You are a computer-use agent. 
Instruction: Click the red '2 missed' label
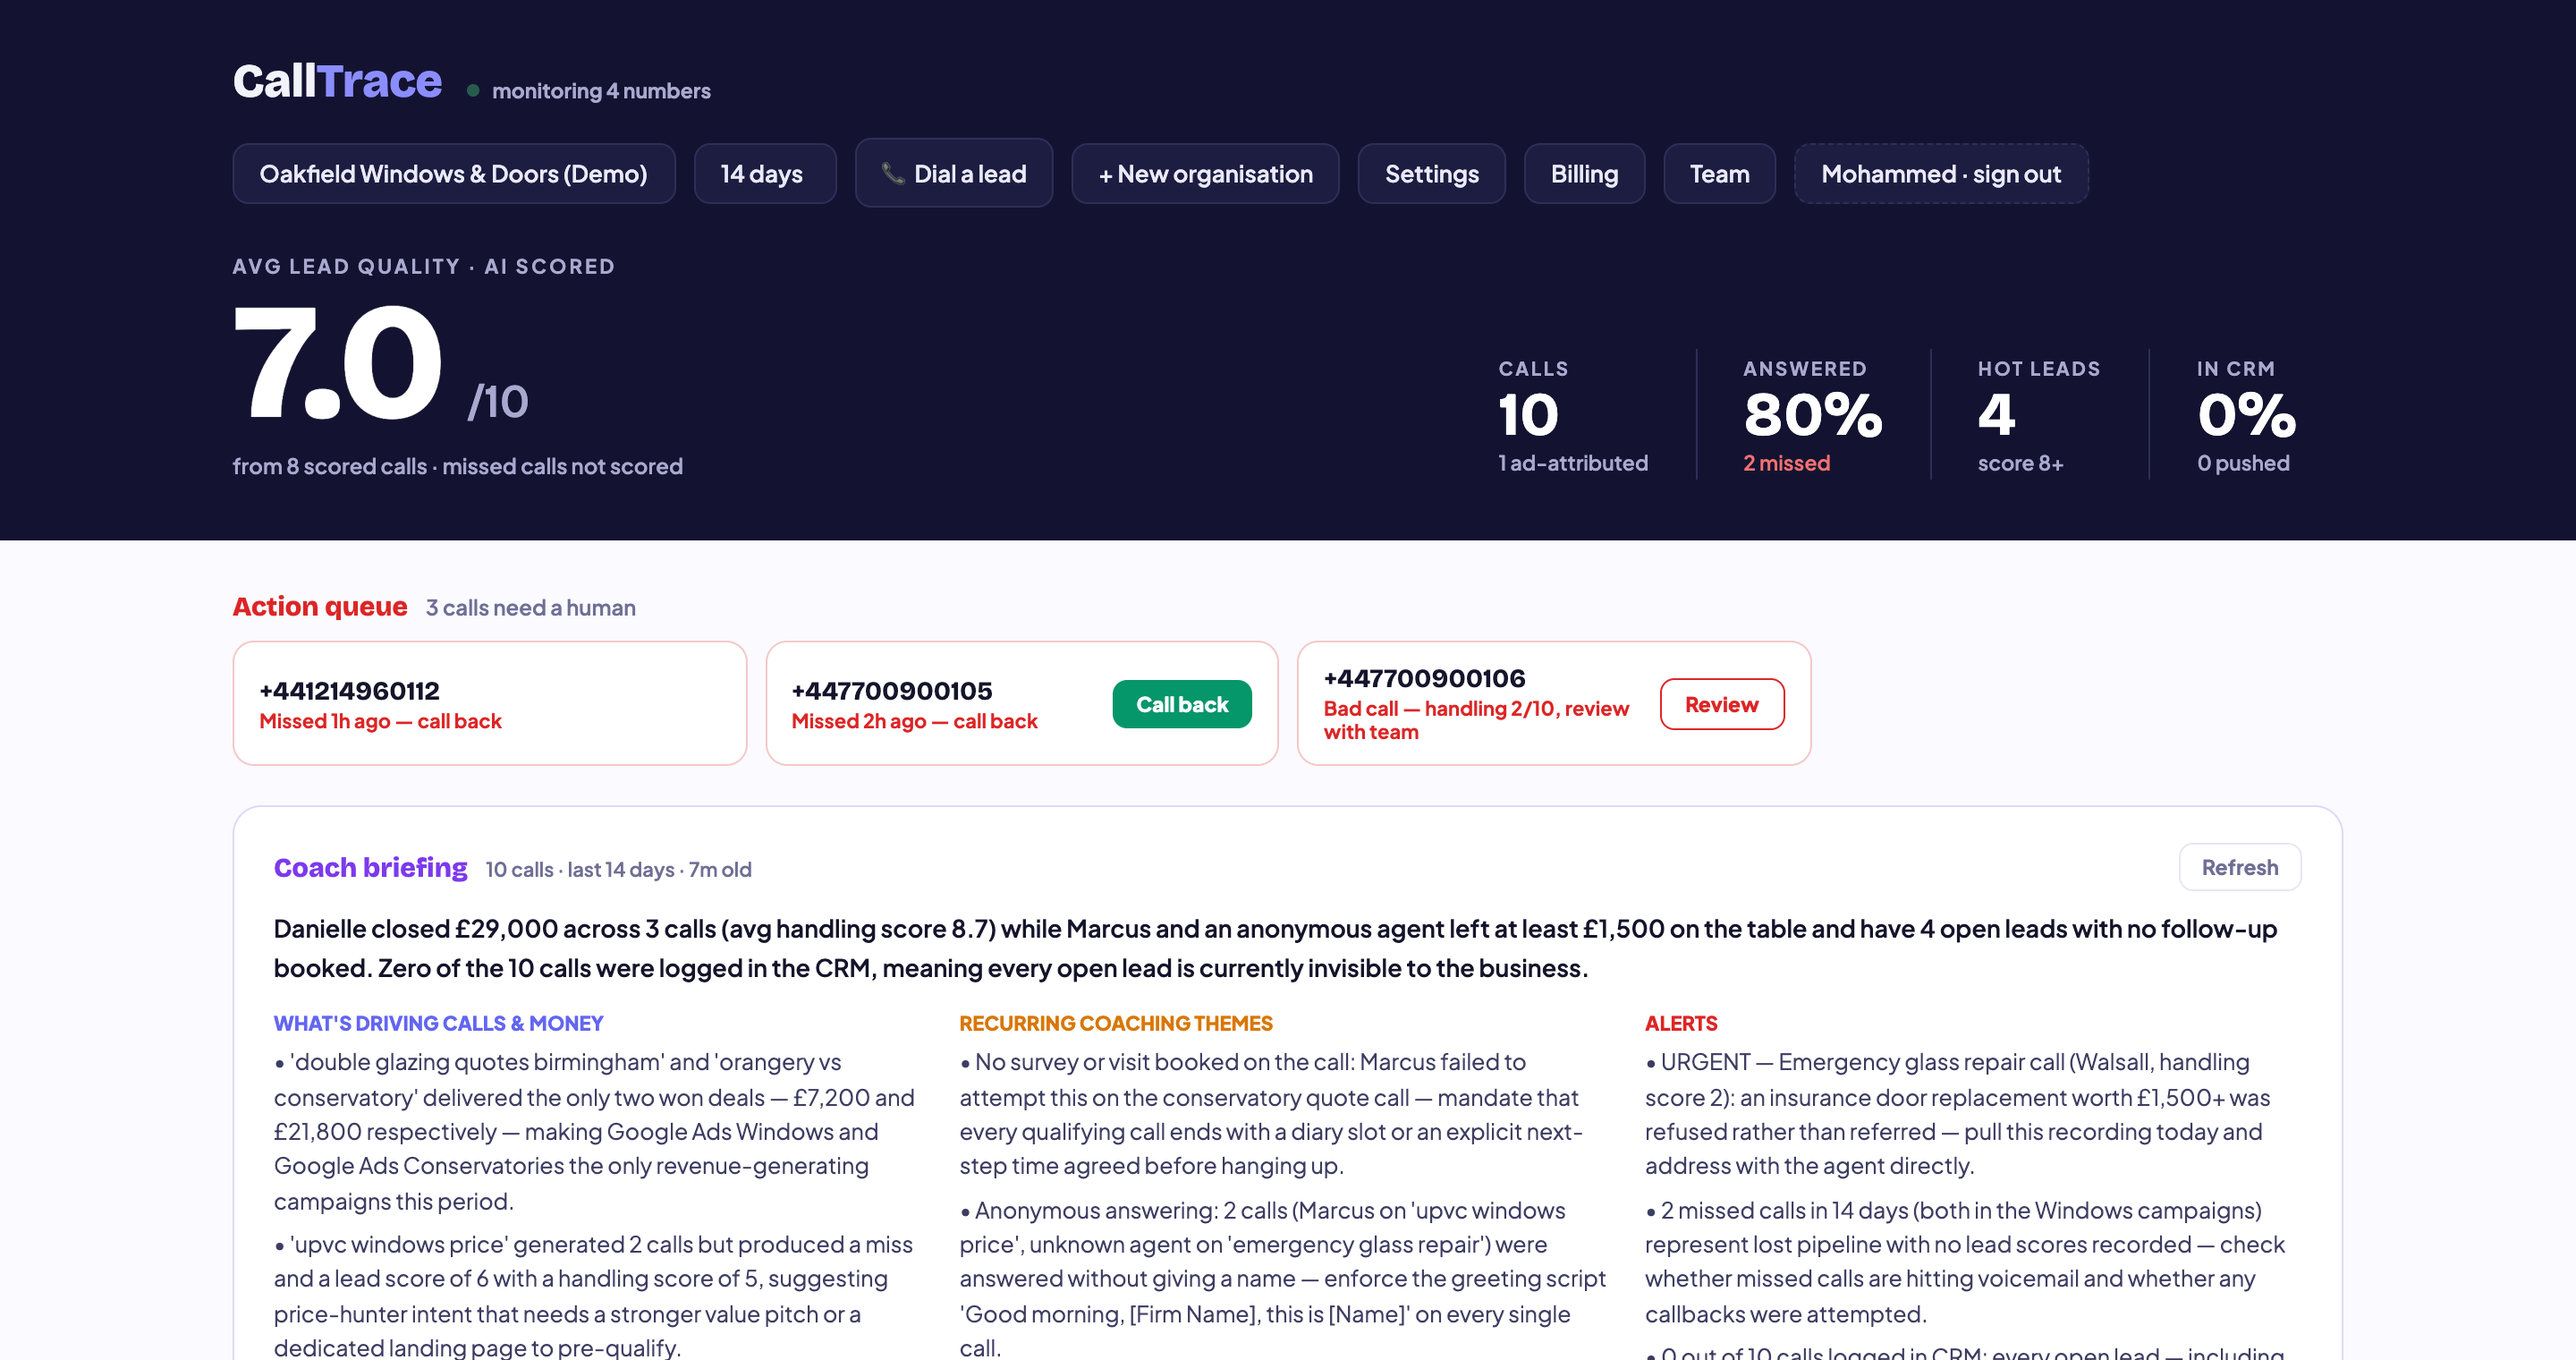coord(1786,463)
